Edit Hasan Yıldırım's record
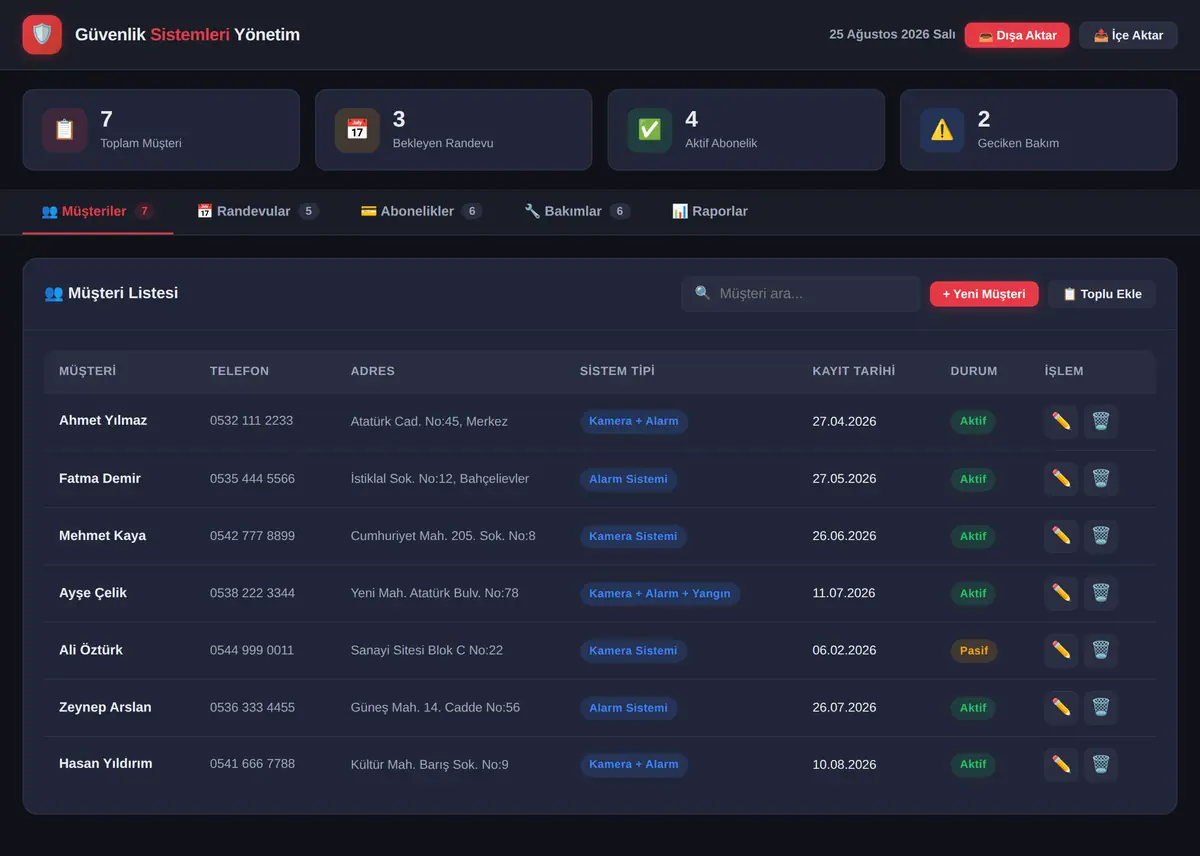The image size is (1200, 856). [x=1061, y=765]
